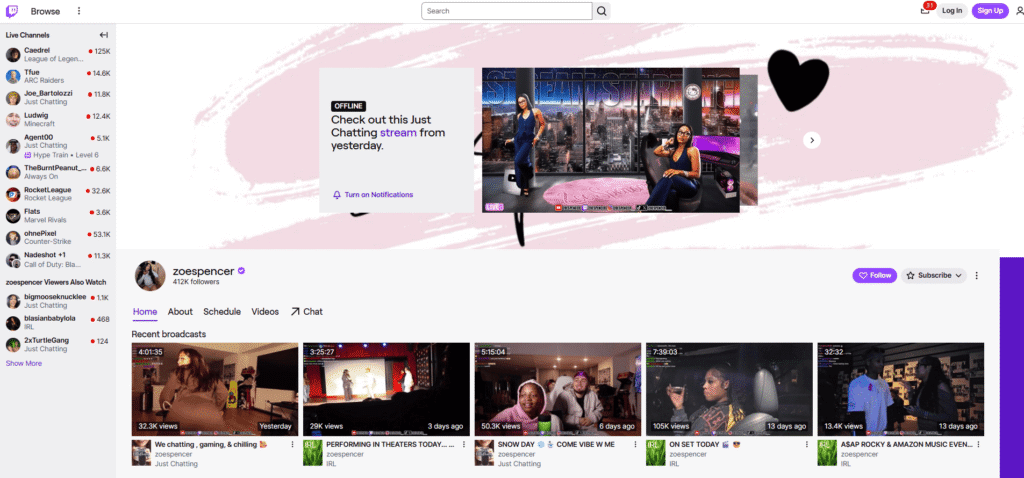
Task: Open options for ON SET TODAY video
Action: point(807,444)
